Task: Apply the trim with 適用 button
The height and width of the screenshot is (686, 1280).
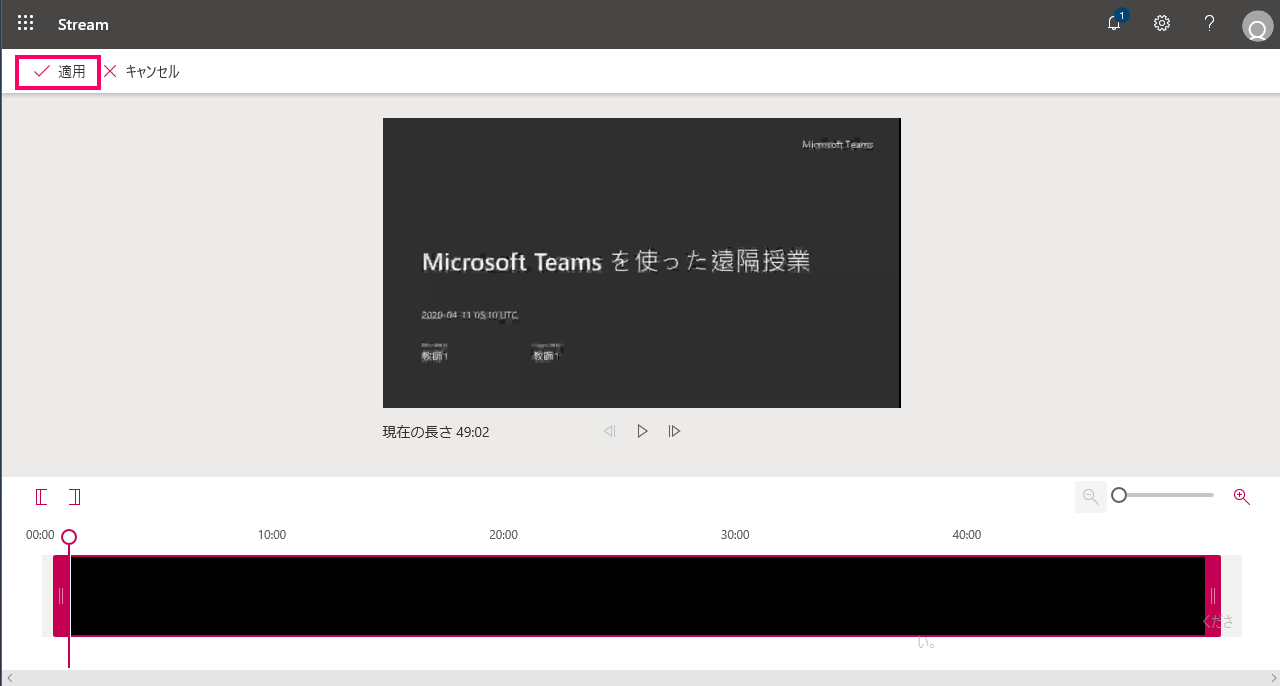Action: (x=59, y=72)
